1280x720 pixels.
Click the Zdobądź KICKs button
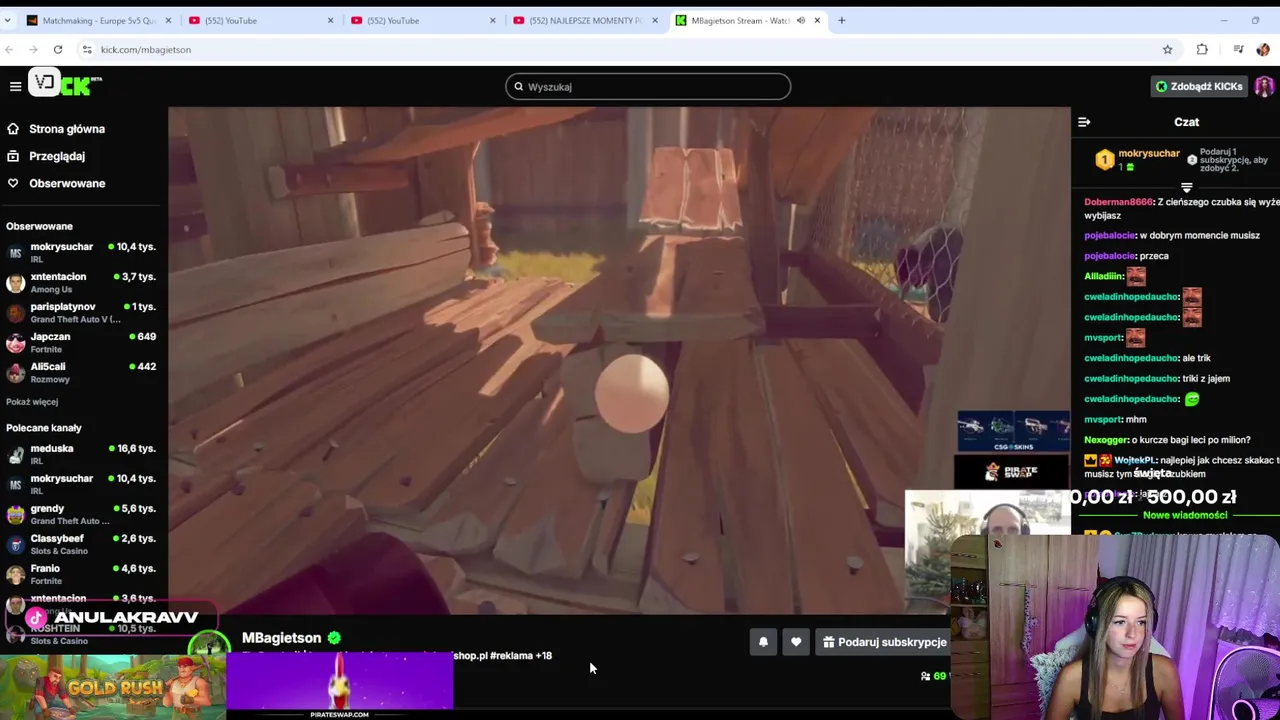pyautogui.click(x=1198, y=86)
